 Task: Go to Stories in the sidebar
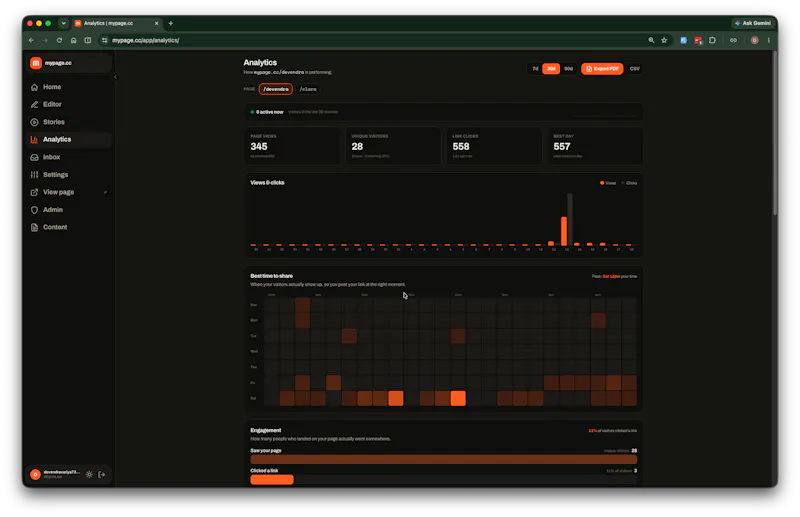pyautogui.click(x=69, y=122)
